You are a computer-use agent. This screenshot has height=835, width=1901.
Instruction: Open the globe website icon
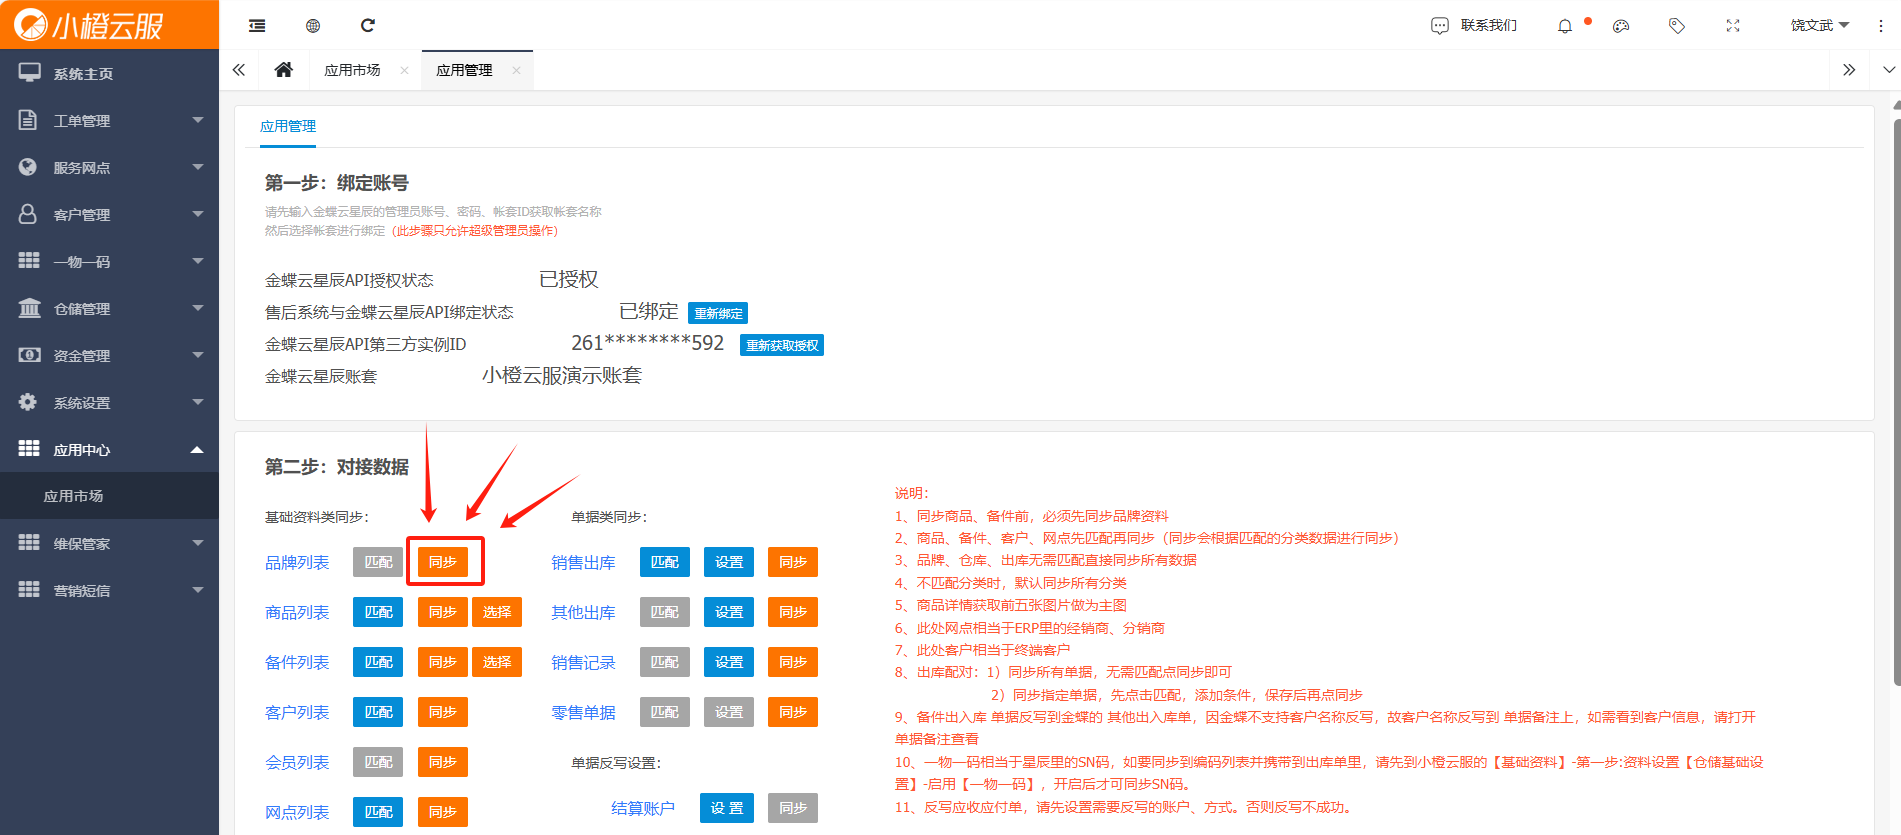point(313,25)
